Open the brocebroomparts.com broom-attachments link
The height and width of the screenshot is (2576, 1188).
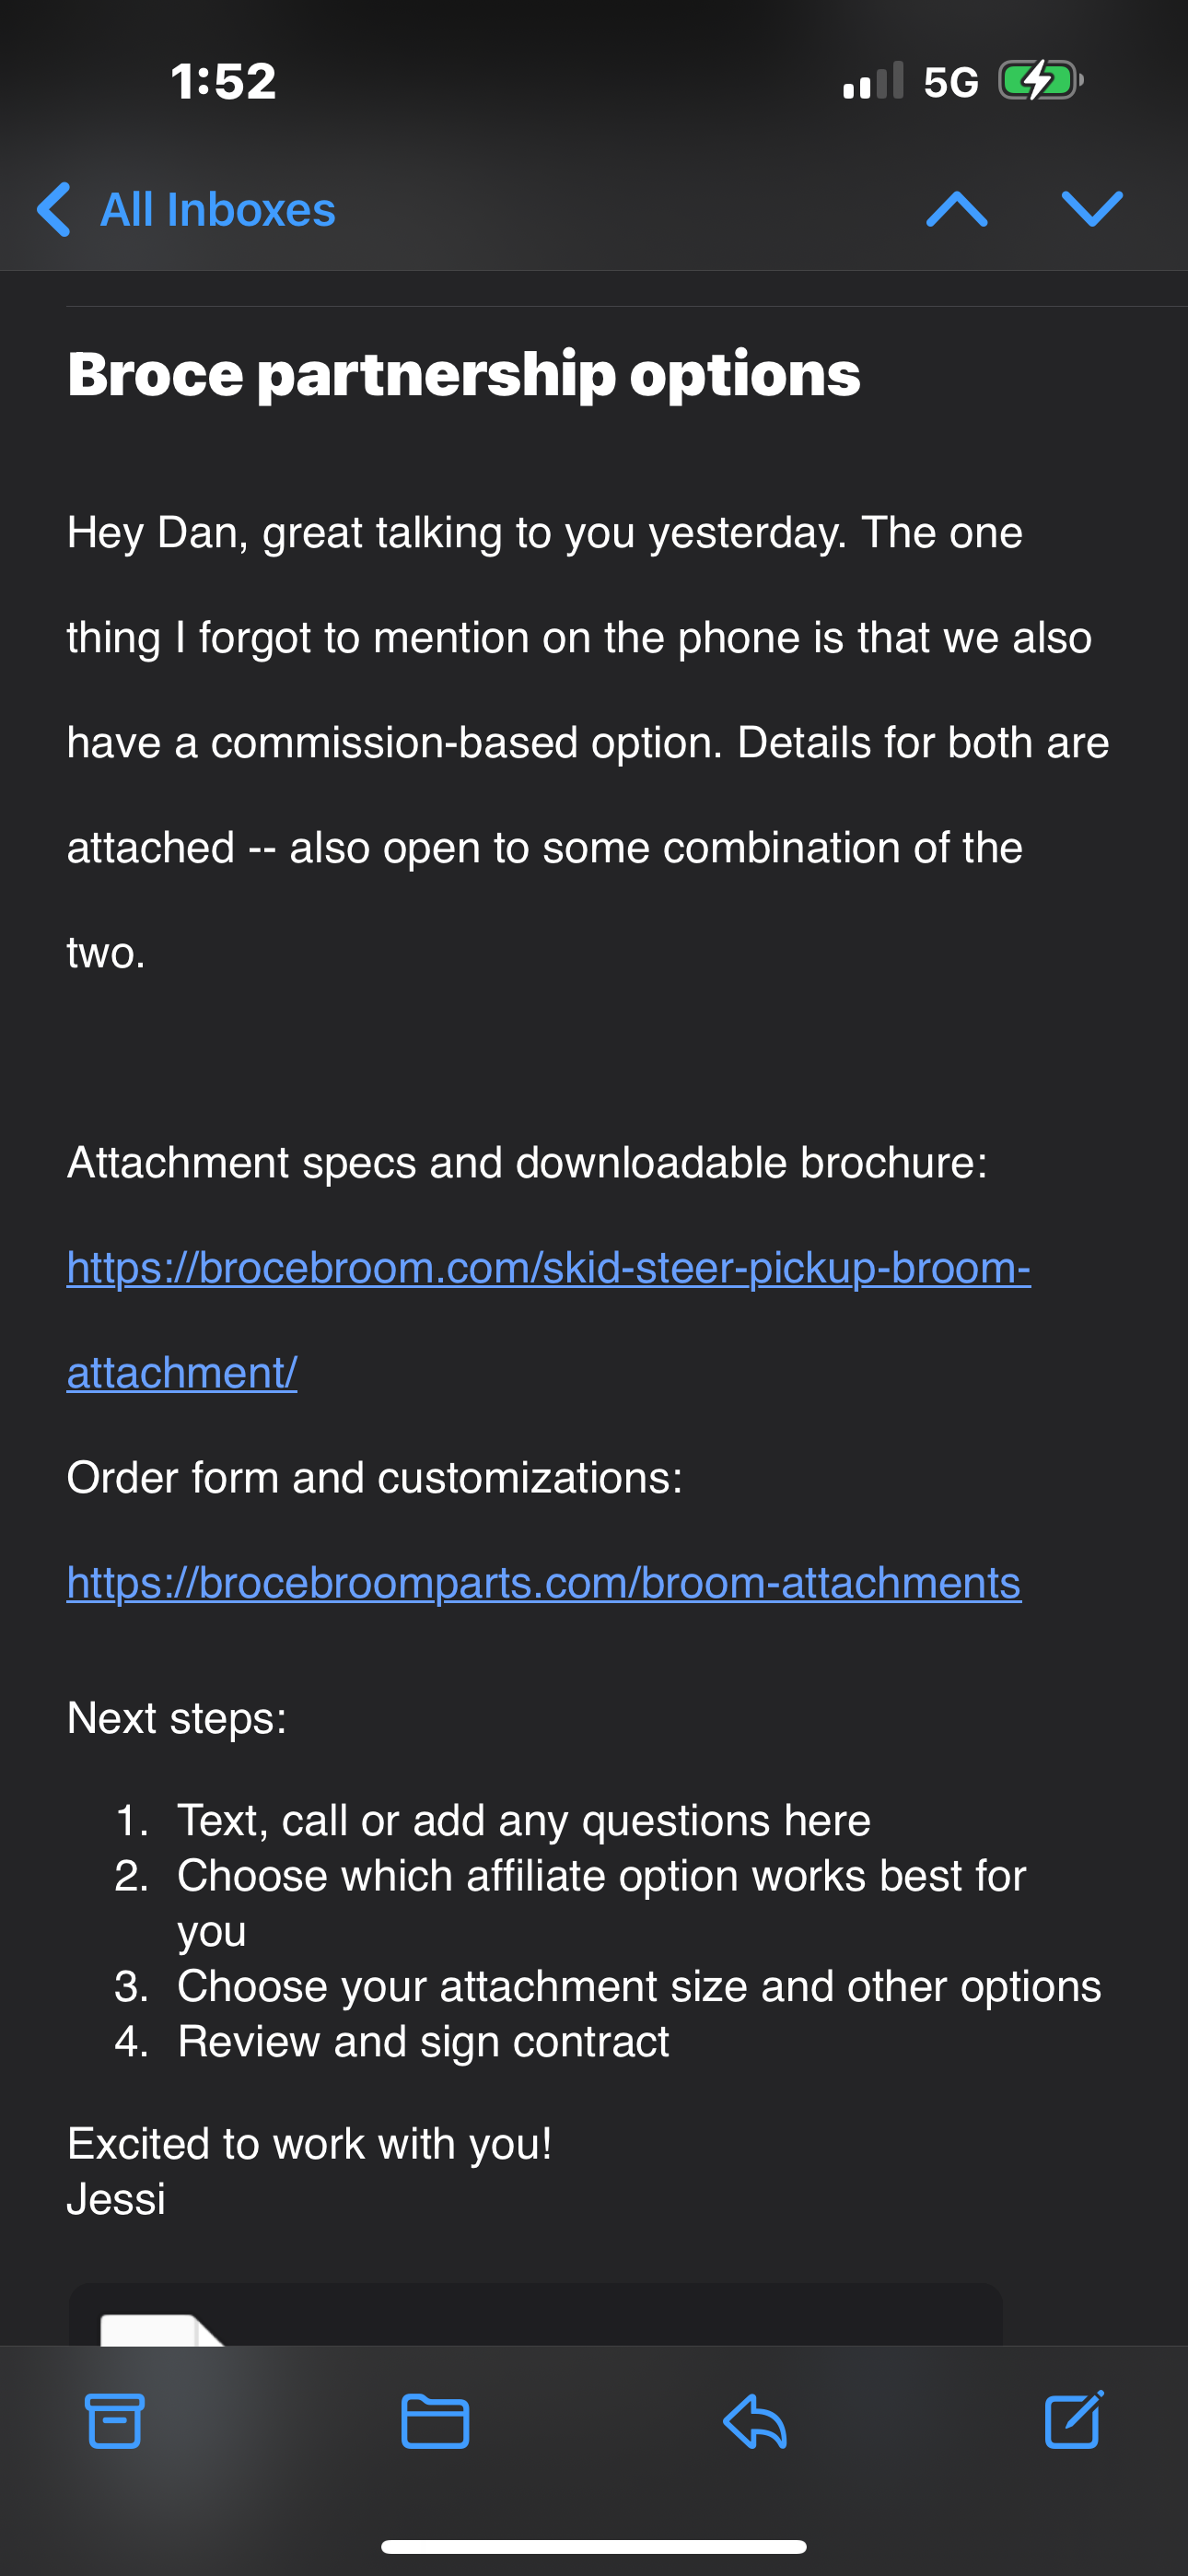click(x=544, y=1583)
